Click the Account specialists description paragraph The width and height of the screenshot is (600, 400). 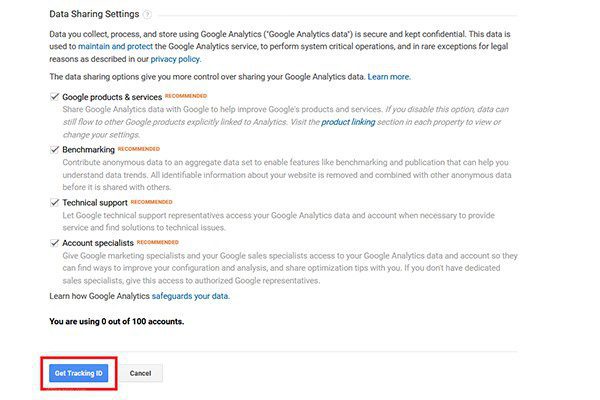tap(290, 268)
